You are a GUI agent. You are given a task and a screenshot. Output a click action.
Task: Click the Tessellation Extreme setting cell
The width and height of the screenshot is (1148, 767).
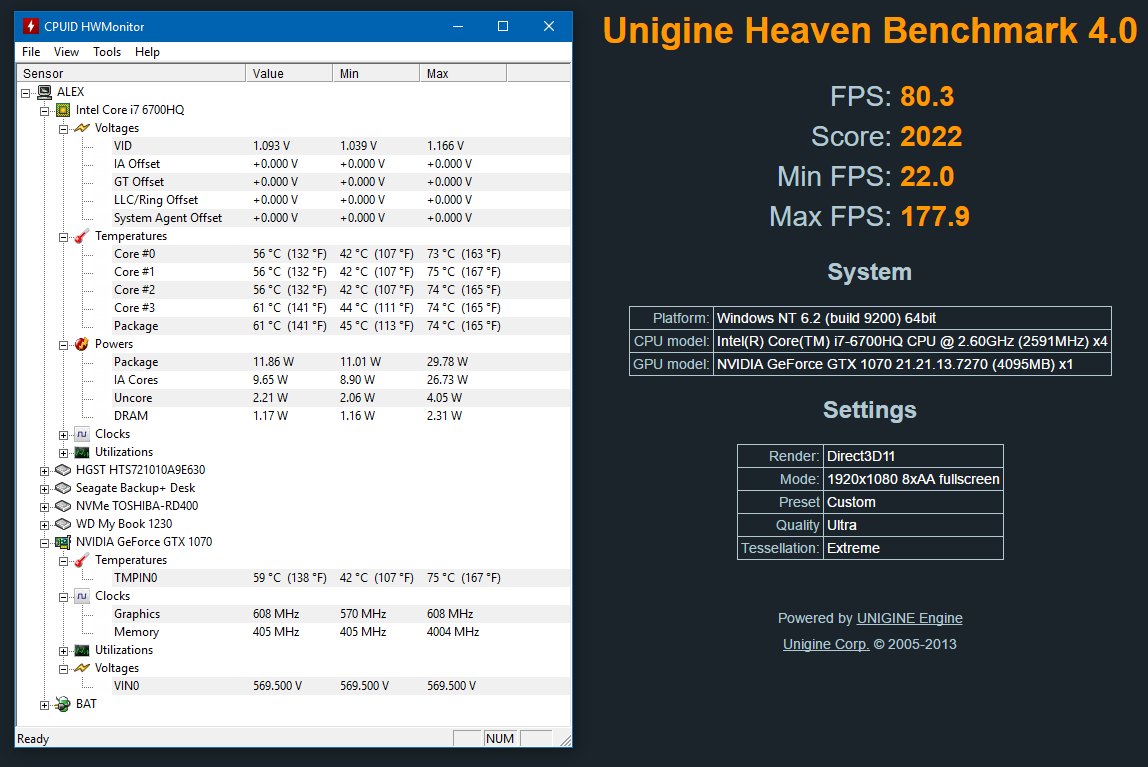coord(913,548)
